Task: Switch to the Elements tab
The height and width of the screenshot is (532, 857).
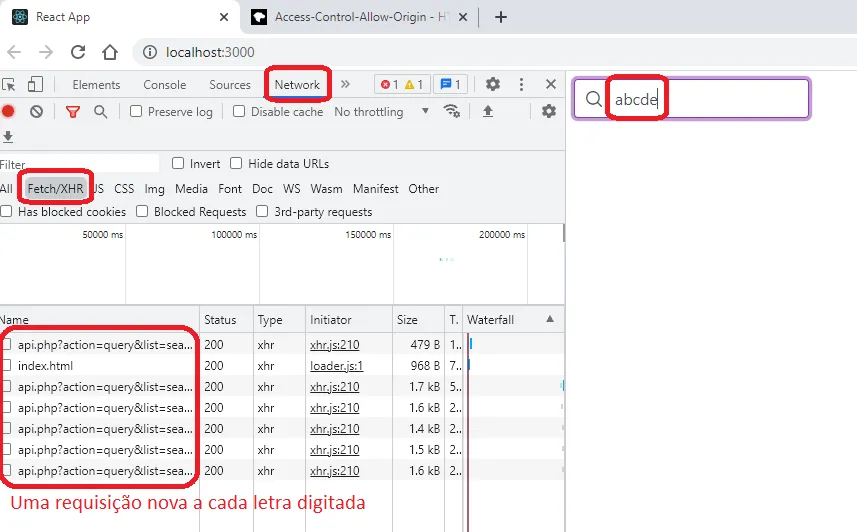Action: (96, 85)
